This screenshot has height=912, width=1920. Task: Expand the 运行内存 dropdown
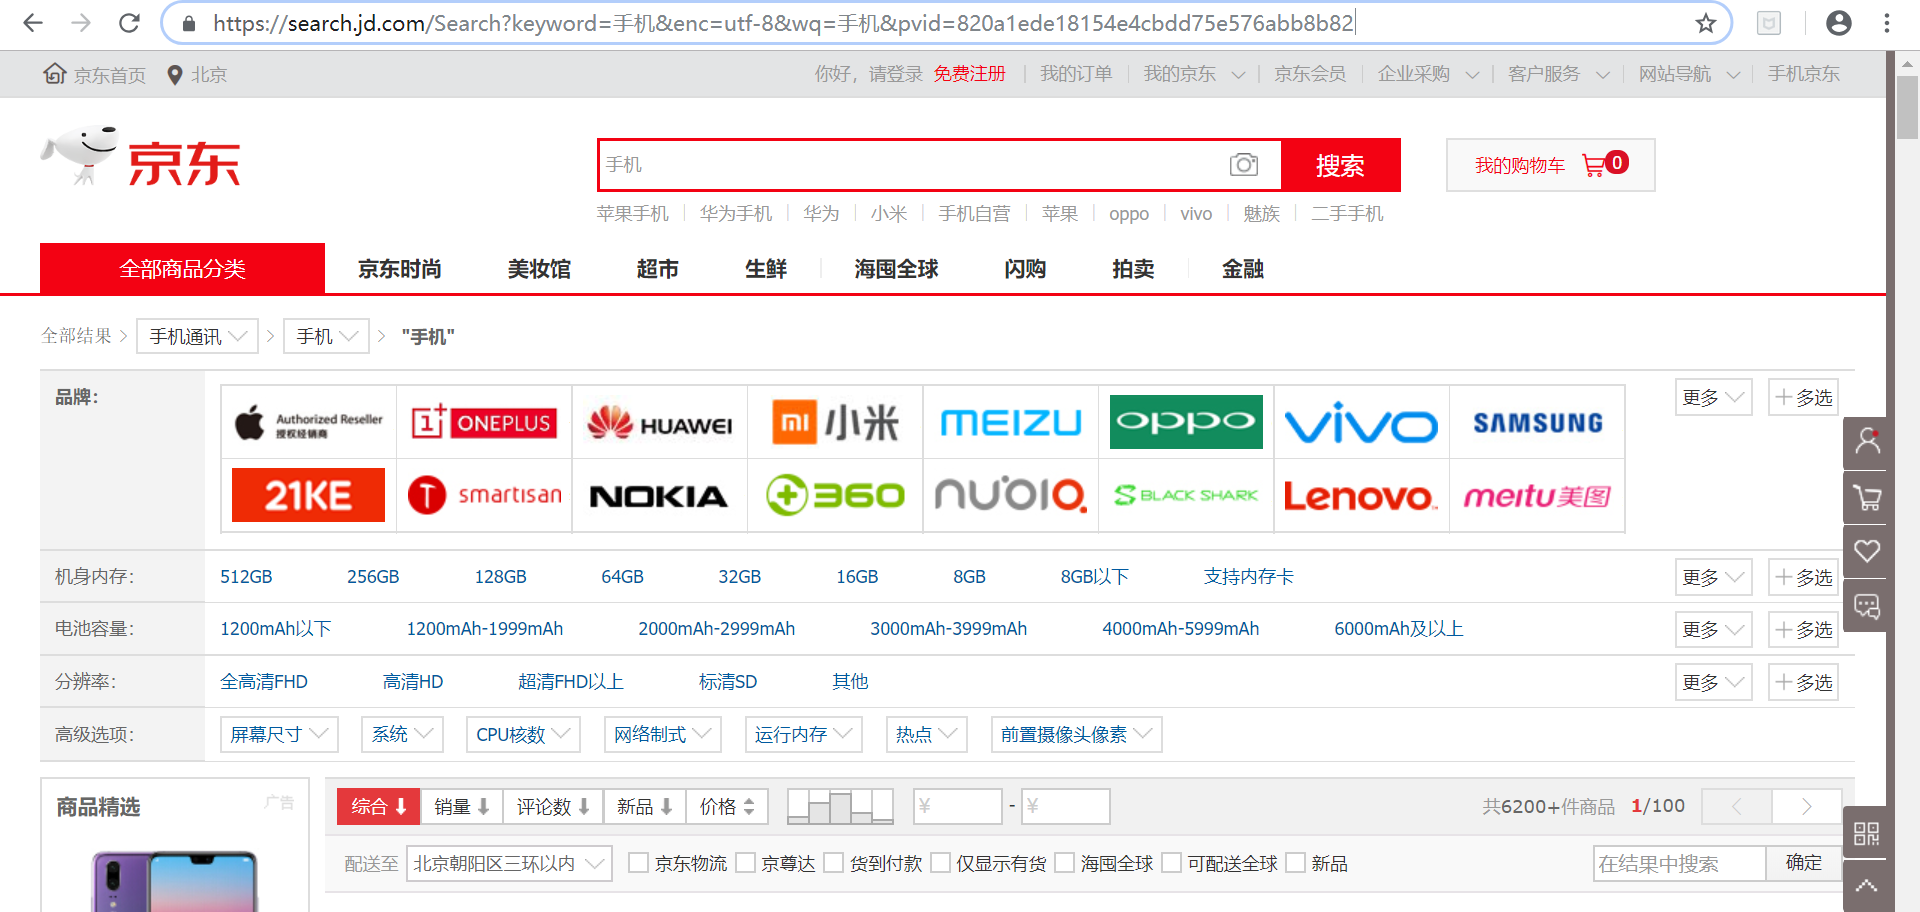(803, 734)
